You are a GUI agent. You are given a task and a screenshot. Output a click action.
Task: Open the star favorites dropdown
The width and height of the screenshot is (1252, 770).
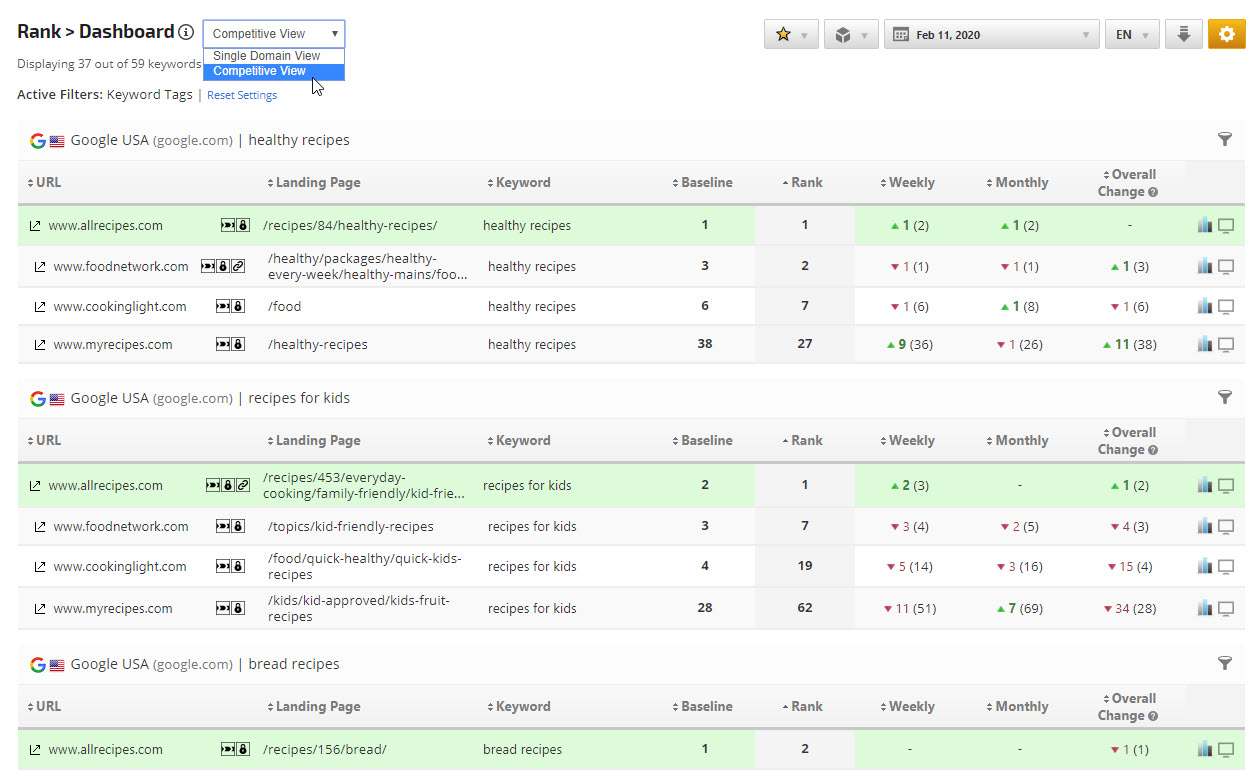[x=790, y=34]
